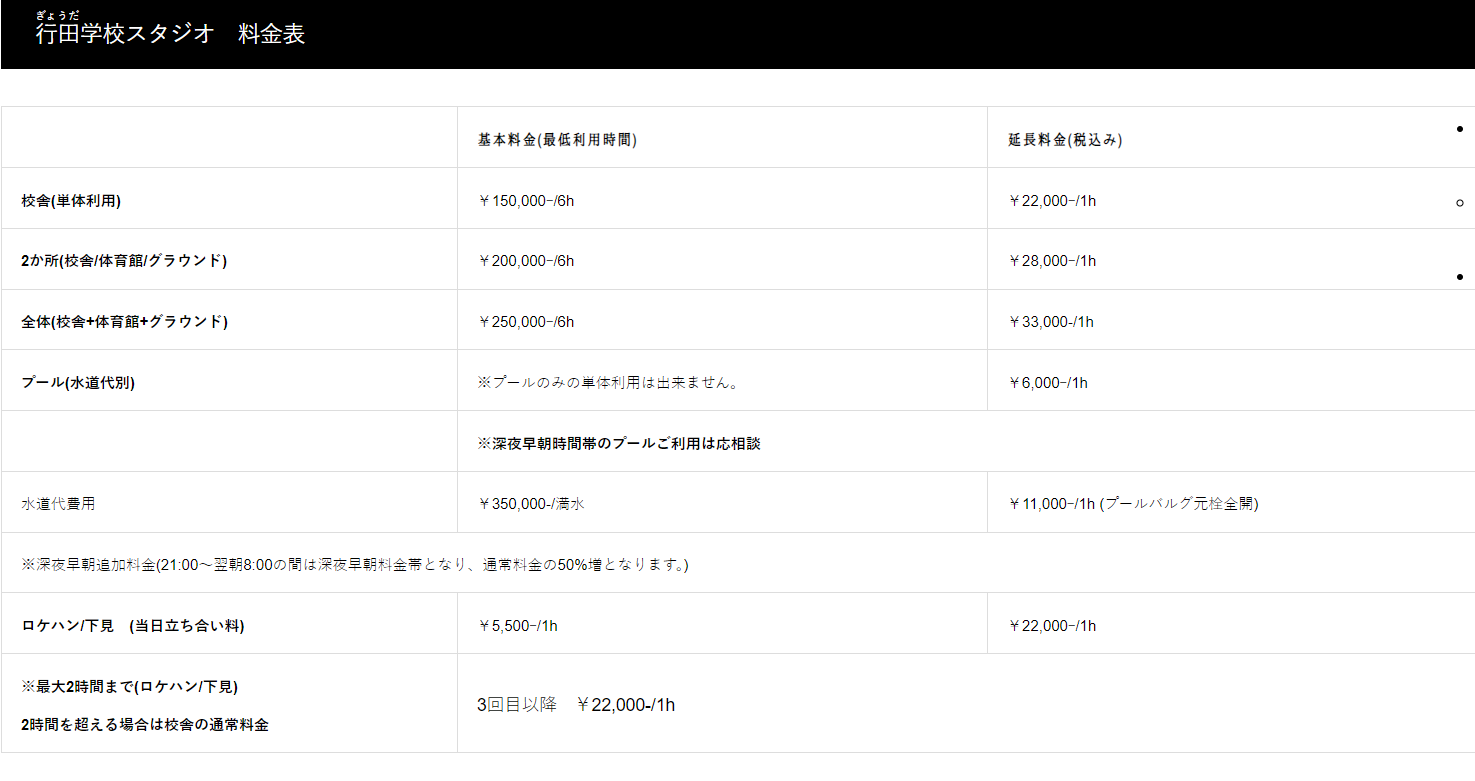Click the hollow circle bullet at right edge
The image size is (1475, 781).
coord(1460,203)
